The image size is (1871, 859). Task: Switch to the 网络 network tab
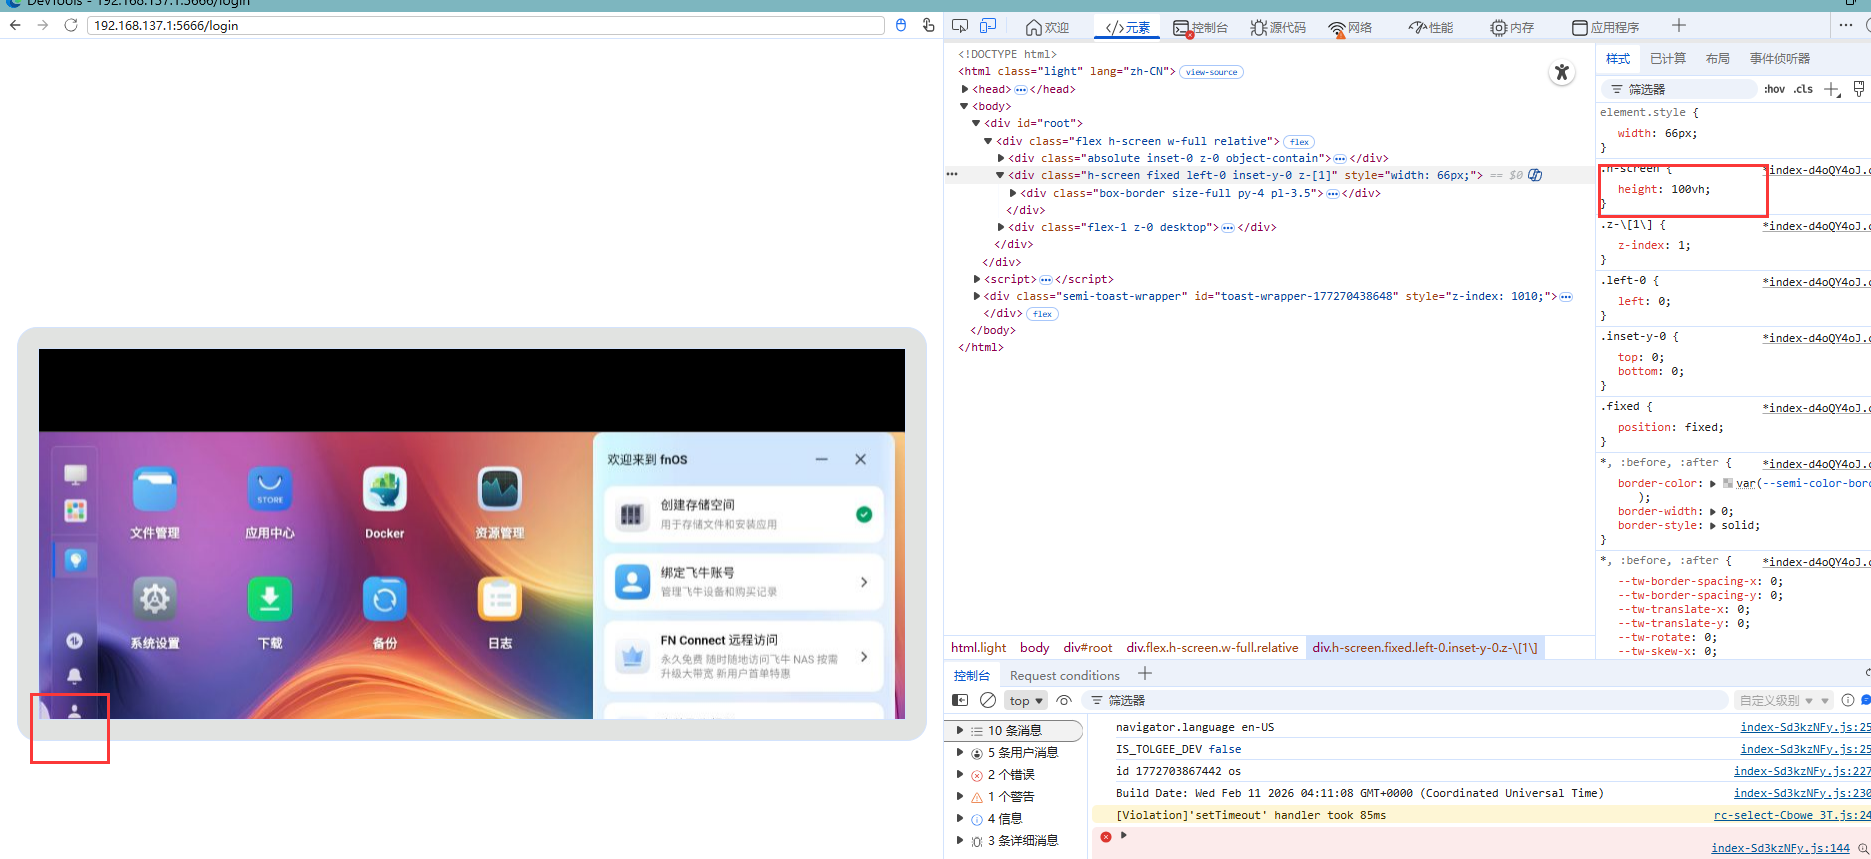coord(1350,27)
